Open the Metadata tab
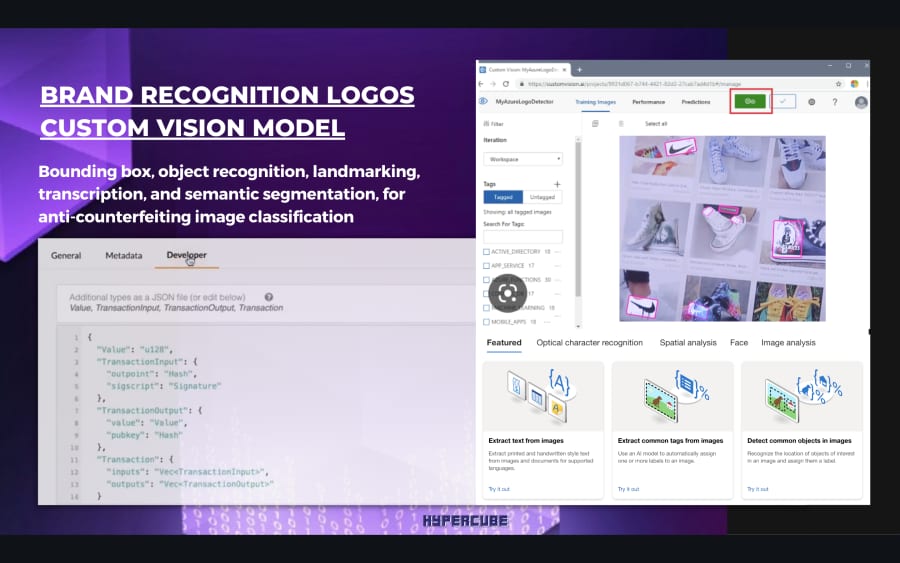The height and width of the screenshot is (563, 900). [123, 255]
